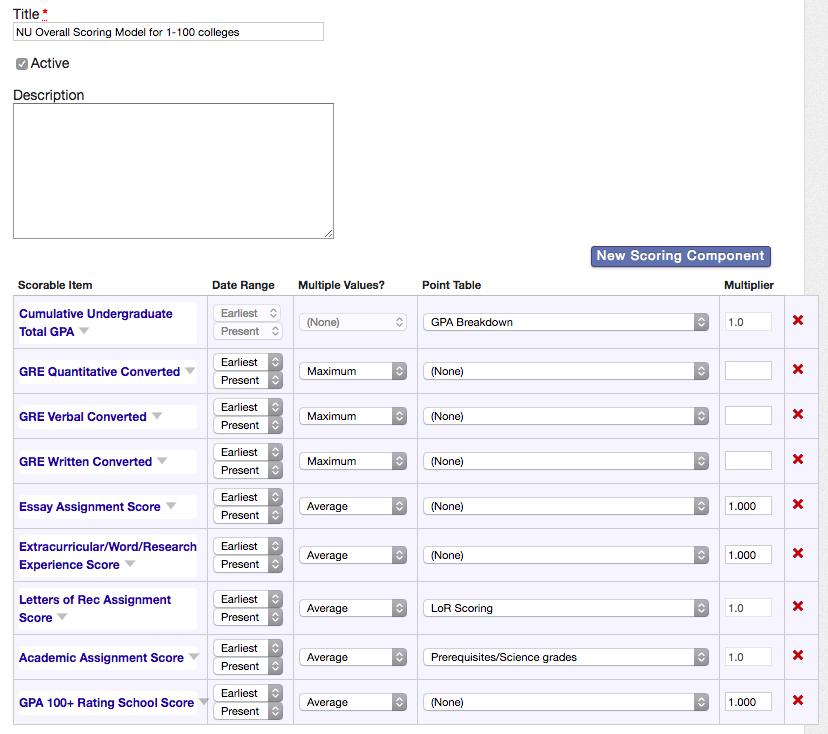Change Maximum dropdown for GRE Quantitative Converted

point(352,371)
